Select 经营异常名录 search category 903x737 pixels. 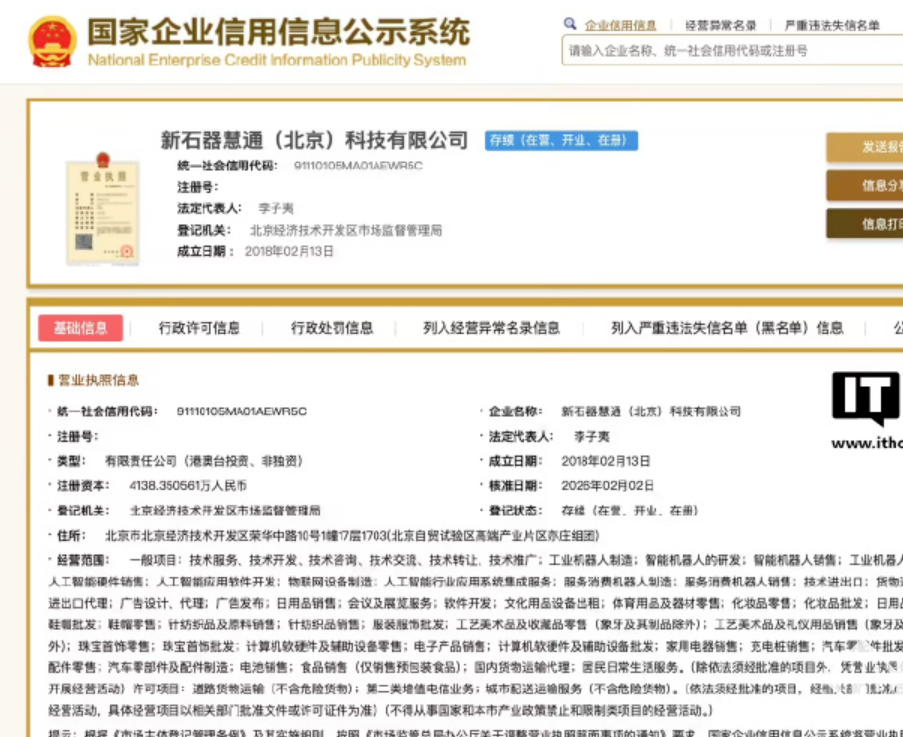(720, 25)
